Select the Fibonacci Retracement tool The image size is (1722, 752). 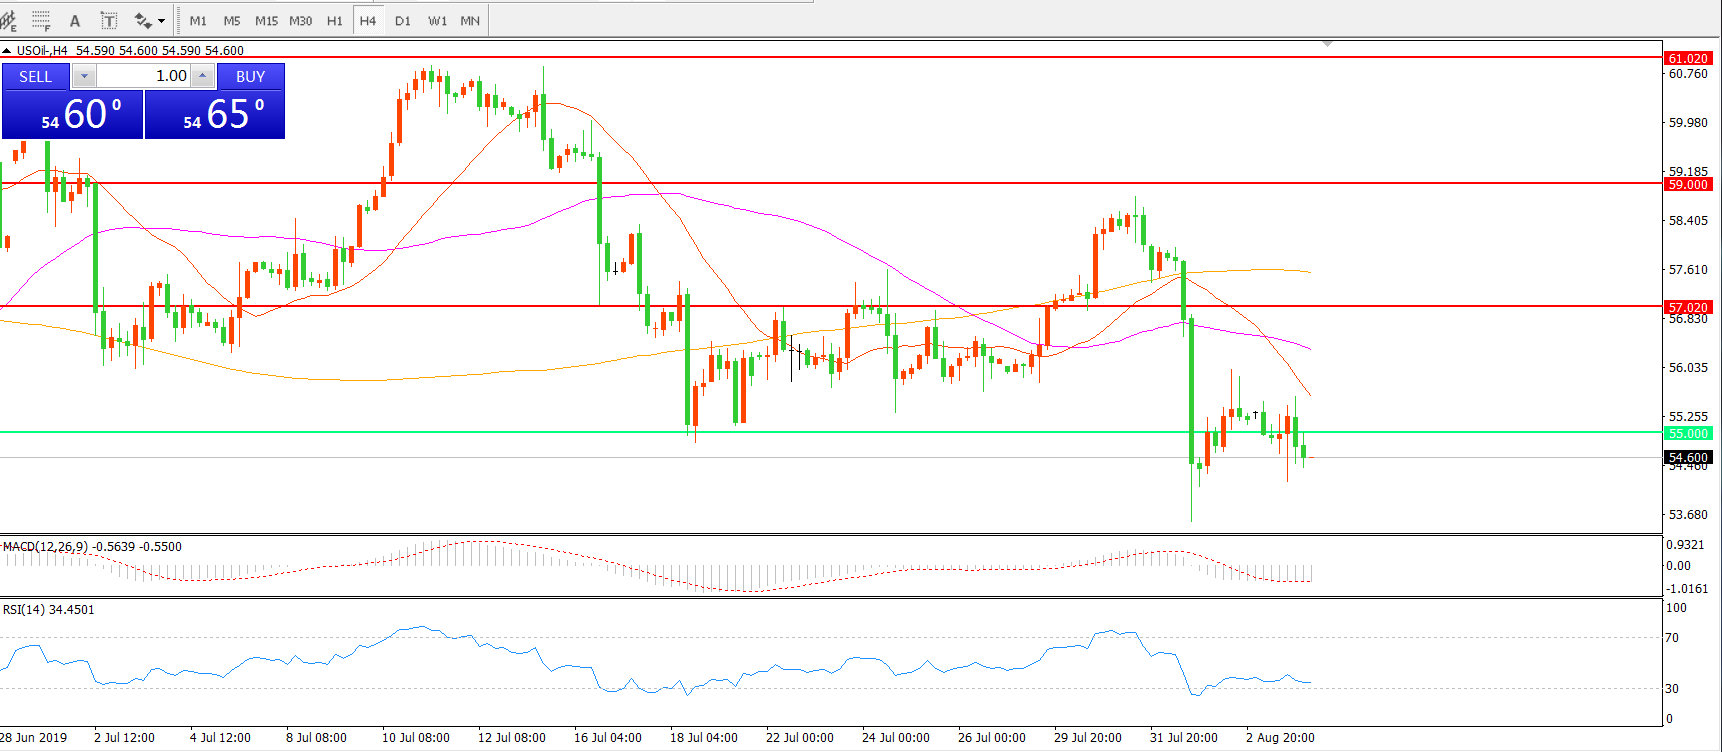pyautogui.click(x=41, y=20)
